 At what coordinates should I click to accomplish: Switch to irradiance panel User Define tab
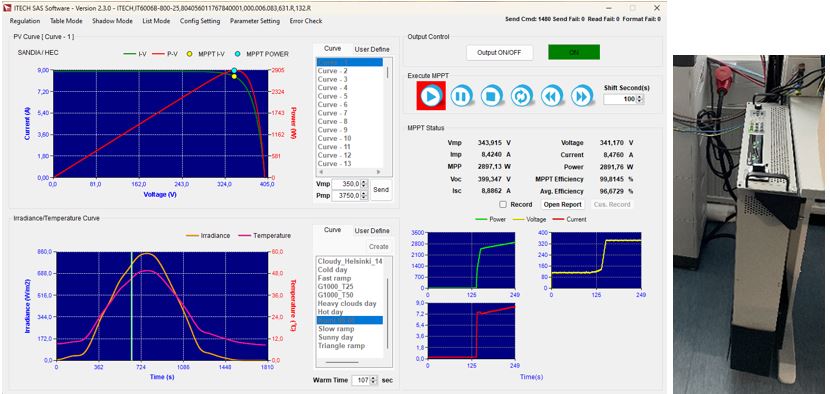pos(372,231)
